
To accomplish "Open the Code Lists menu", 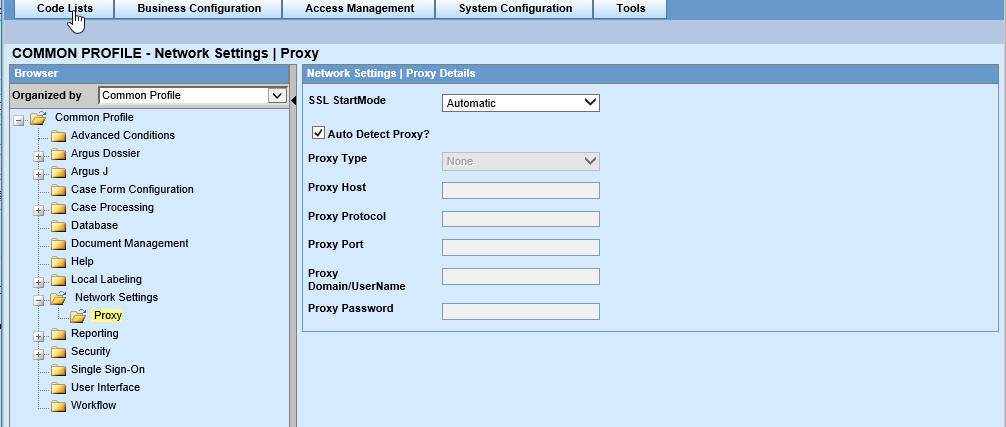I will (64, 9).
